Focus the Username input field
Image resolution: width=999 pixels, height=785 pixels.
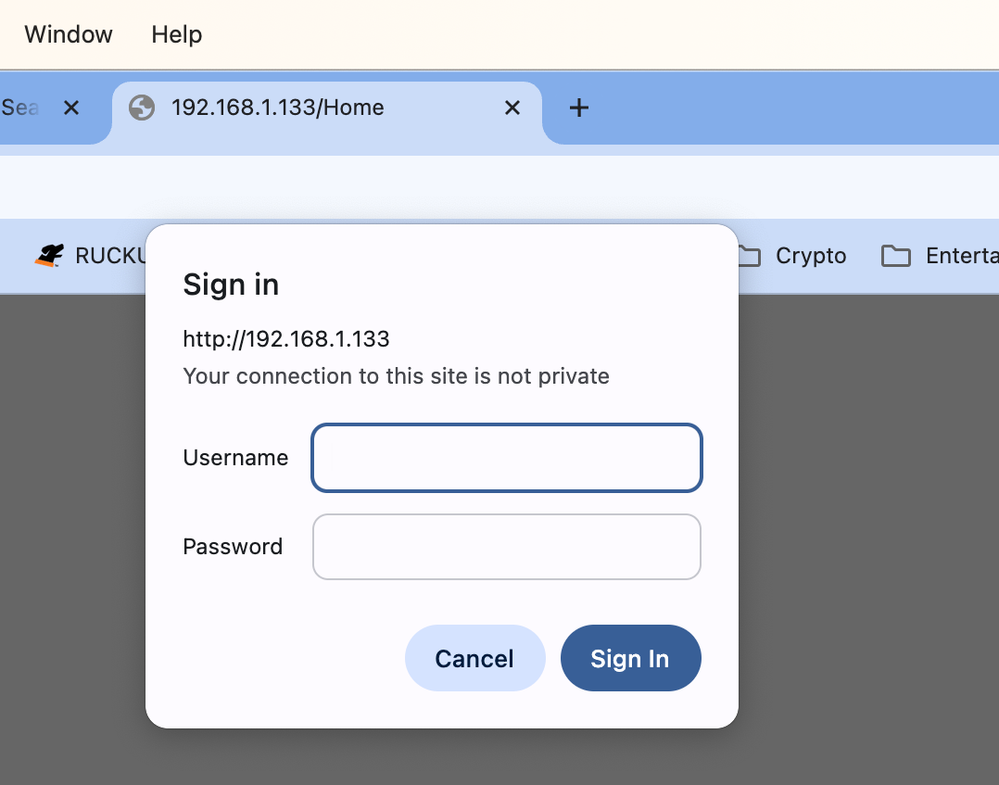pyautogui.click(x=507, y=458)
